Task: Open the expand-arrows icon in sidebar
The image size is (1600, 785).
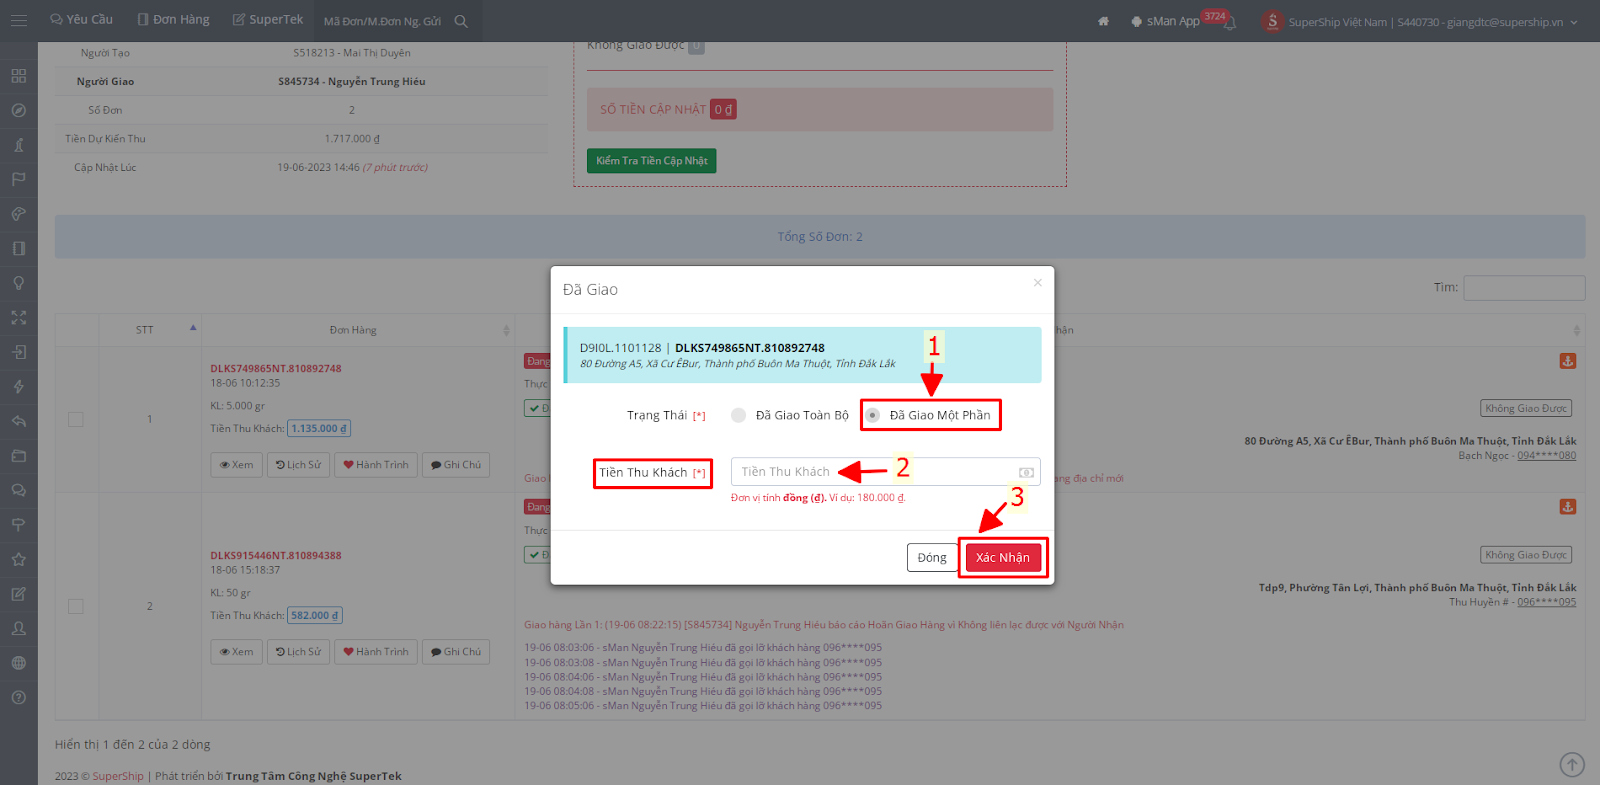Action: click(x=18, y=317)
